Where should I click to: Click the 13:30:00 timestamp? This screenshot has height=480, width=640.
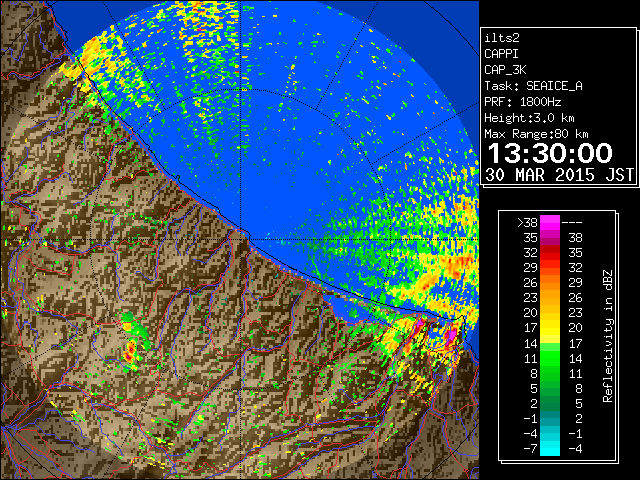(x=550, y=153)
